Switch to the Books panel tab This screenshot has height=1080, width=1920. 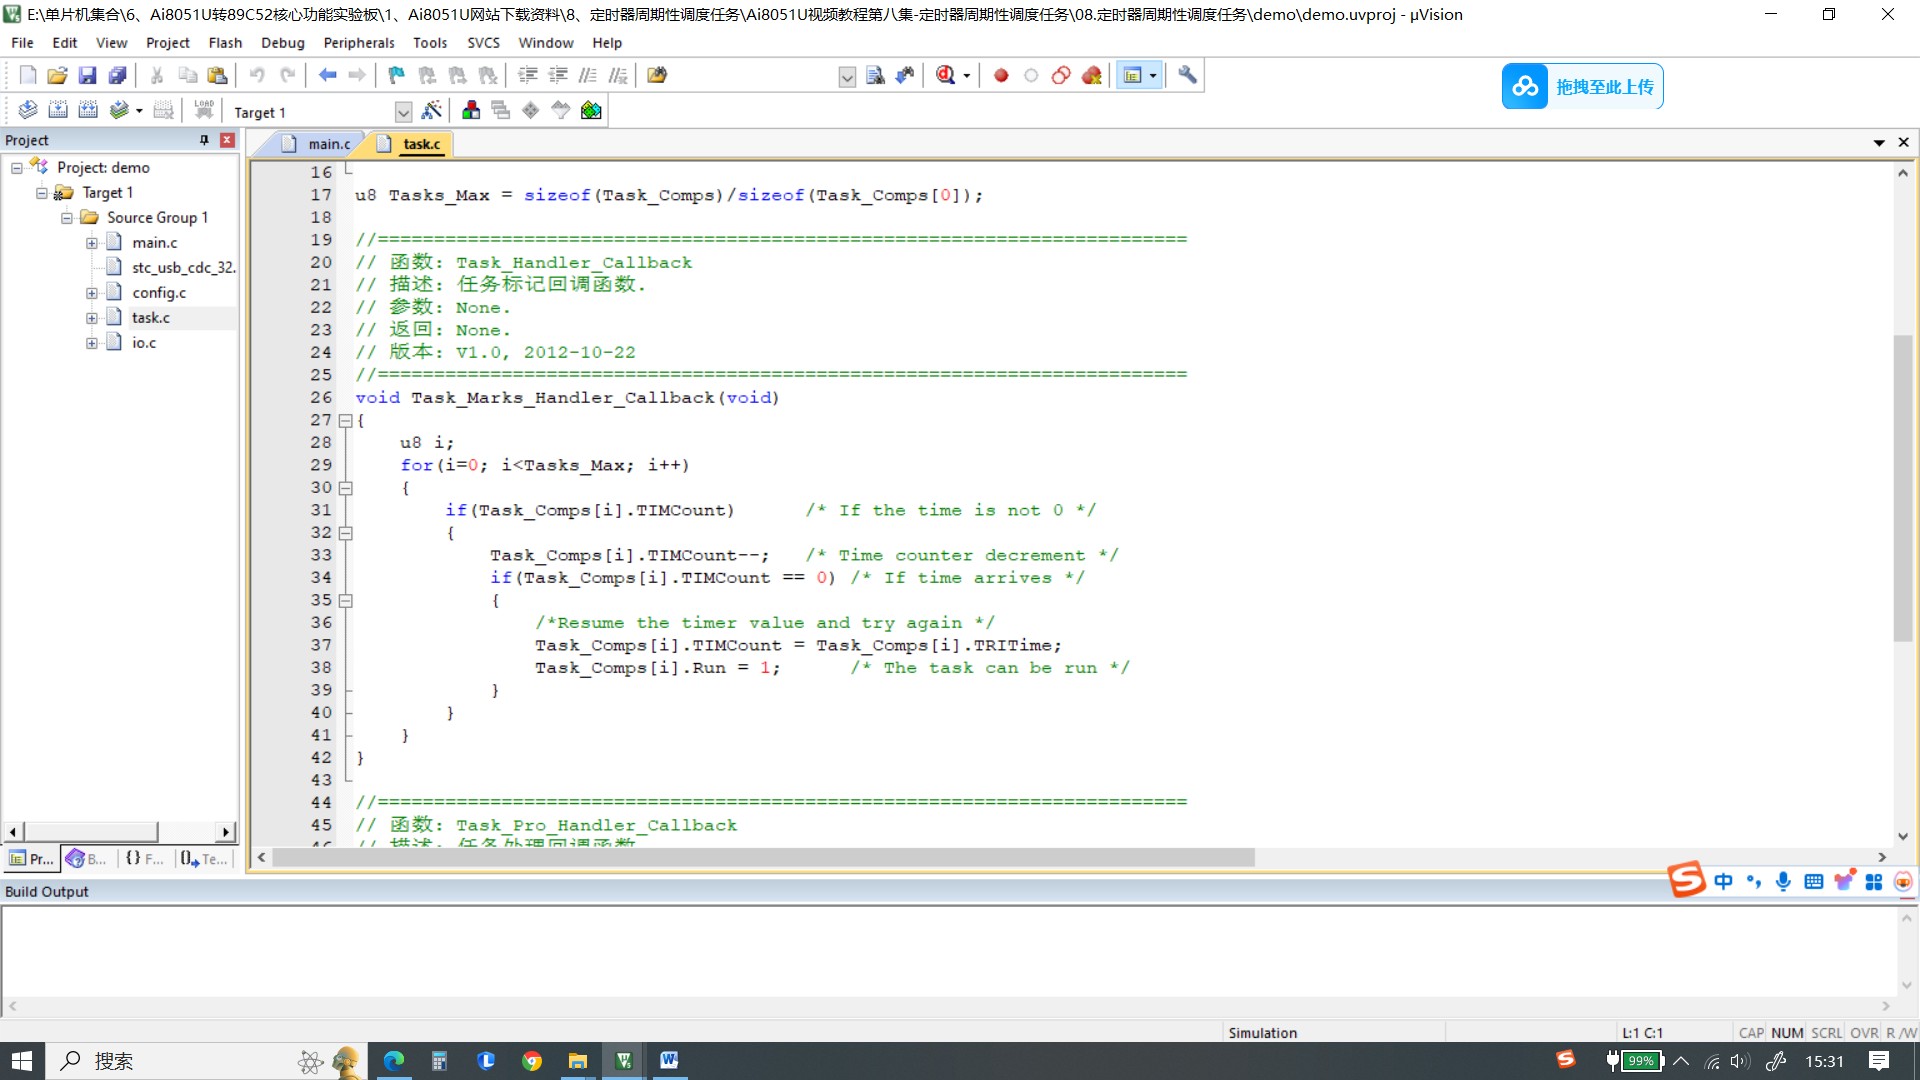(x=87, y=859)
